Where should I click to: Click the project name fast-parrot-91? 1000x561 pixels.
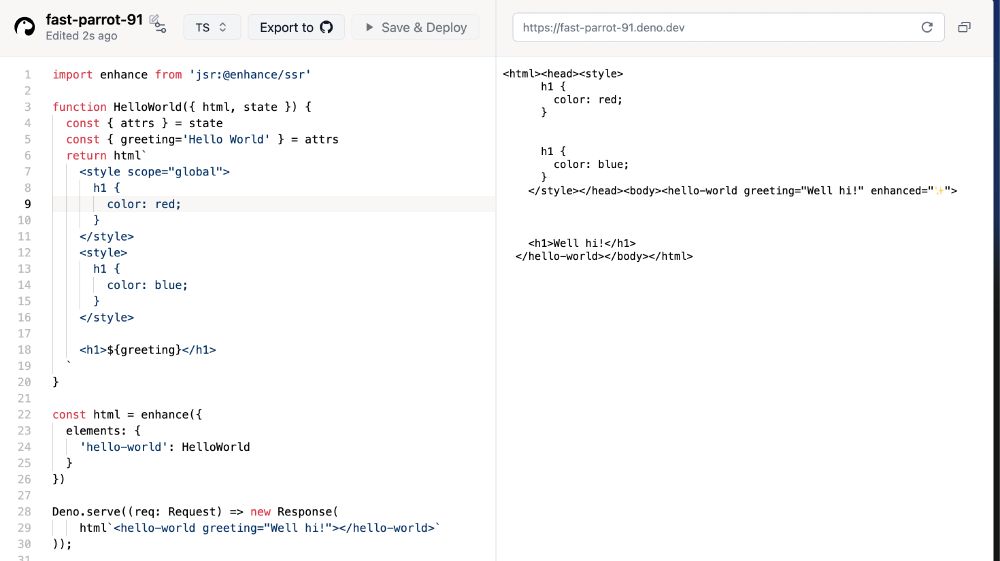point(94,20)
